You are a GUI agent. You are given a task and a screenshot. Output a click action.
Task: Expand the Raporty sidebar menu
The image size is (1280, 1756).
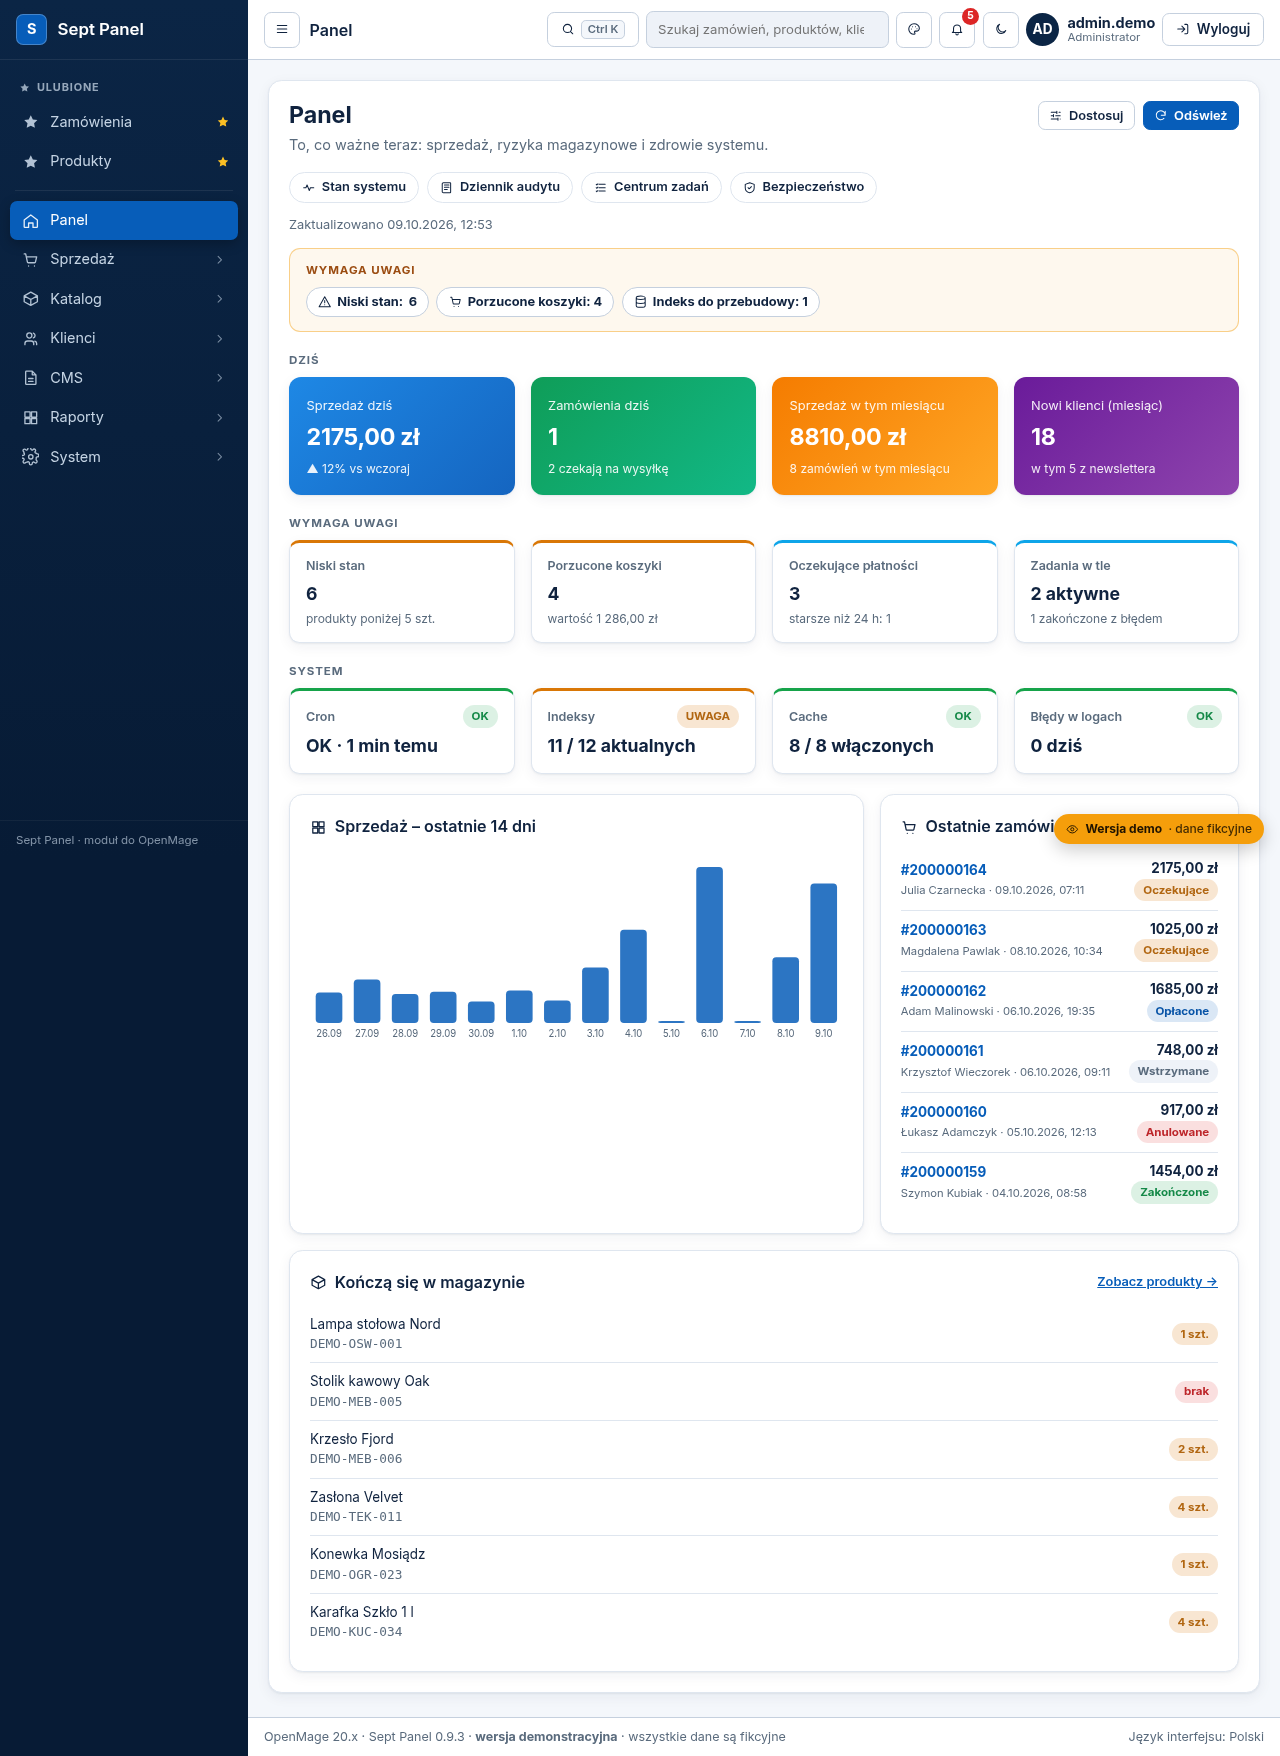tap(124, 417)
